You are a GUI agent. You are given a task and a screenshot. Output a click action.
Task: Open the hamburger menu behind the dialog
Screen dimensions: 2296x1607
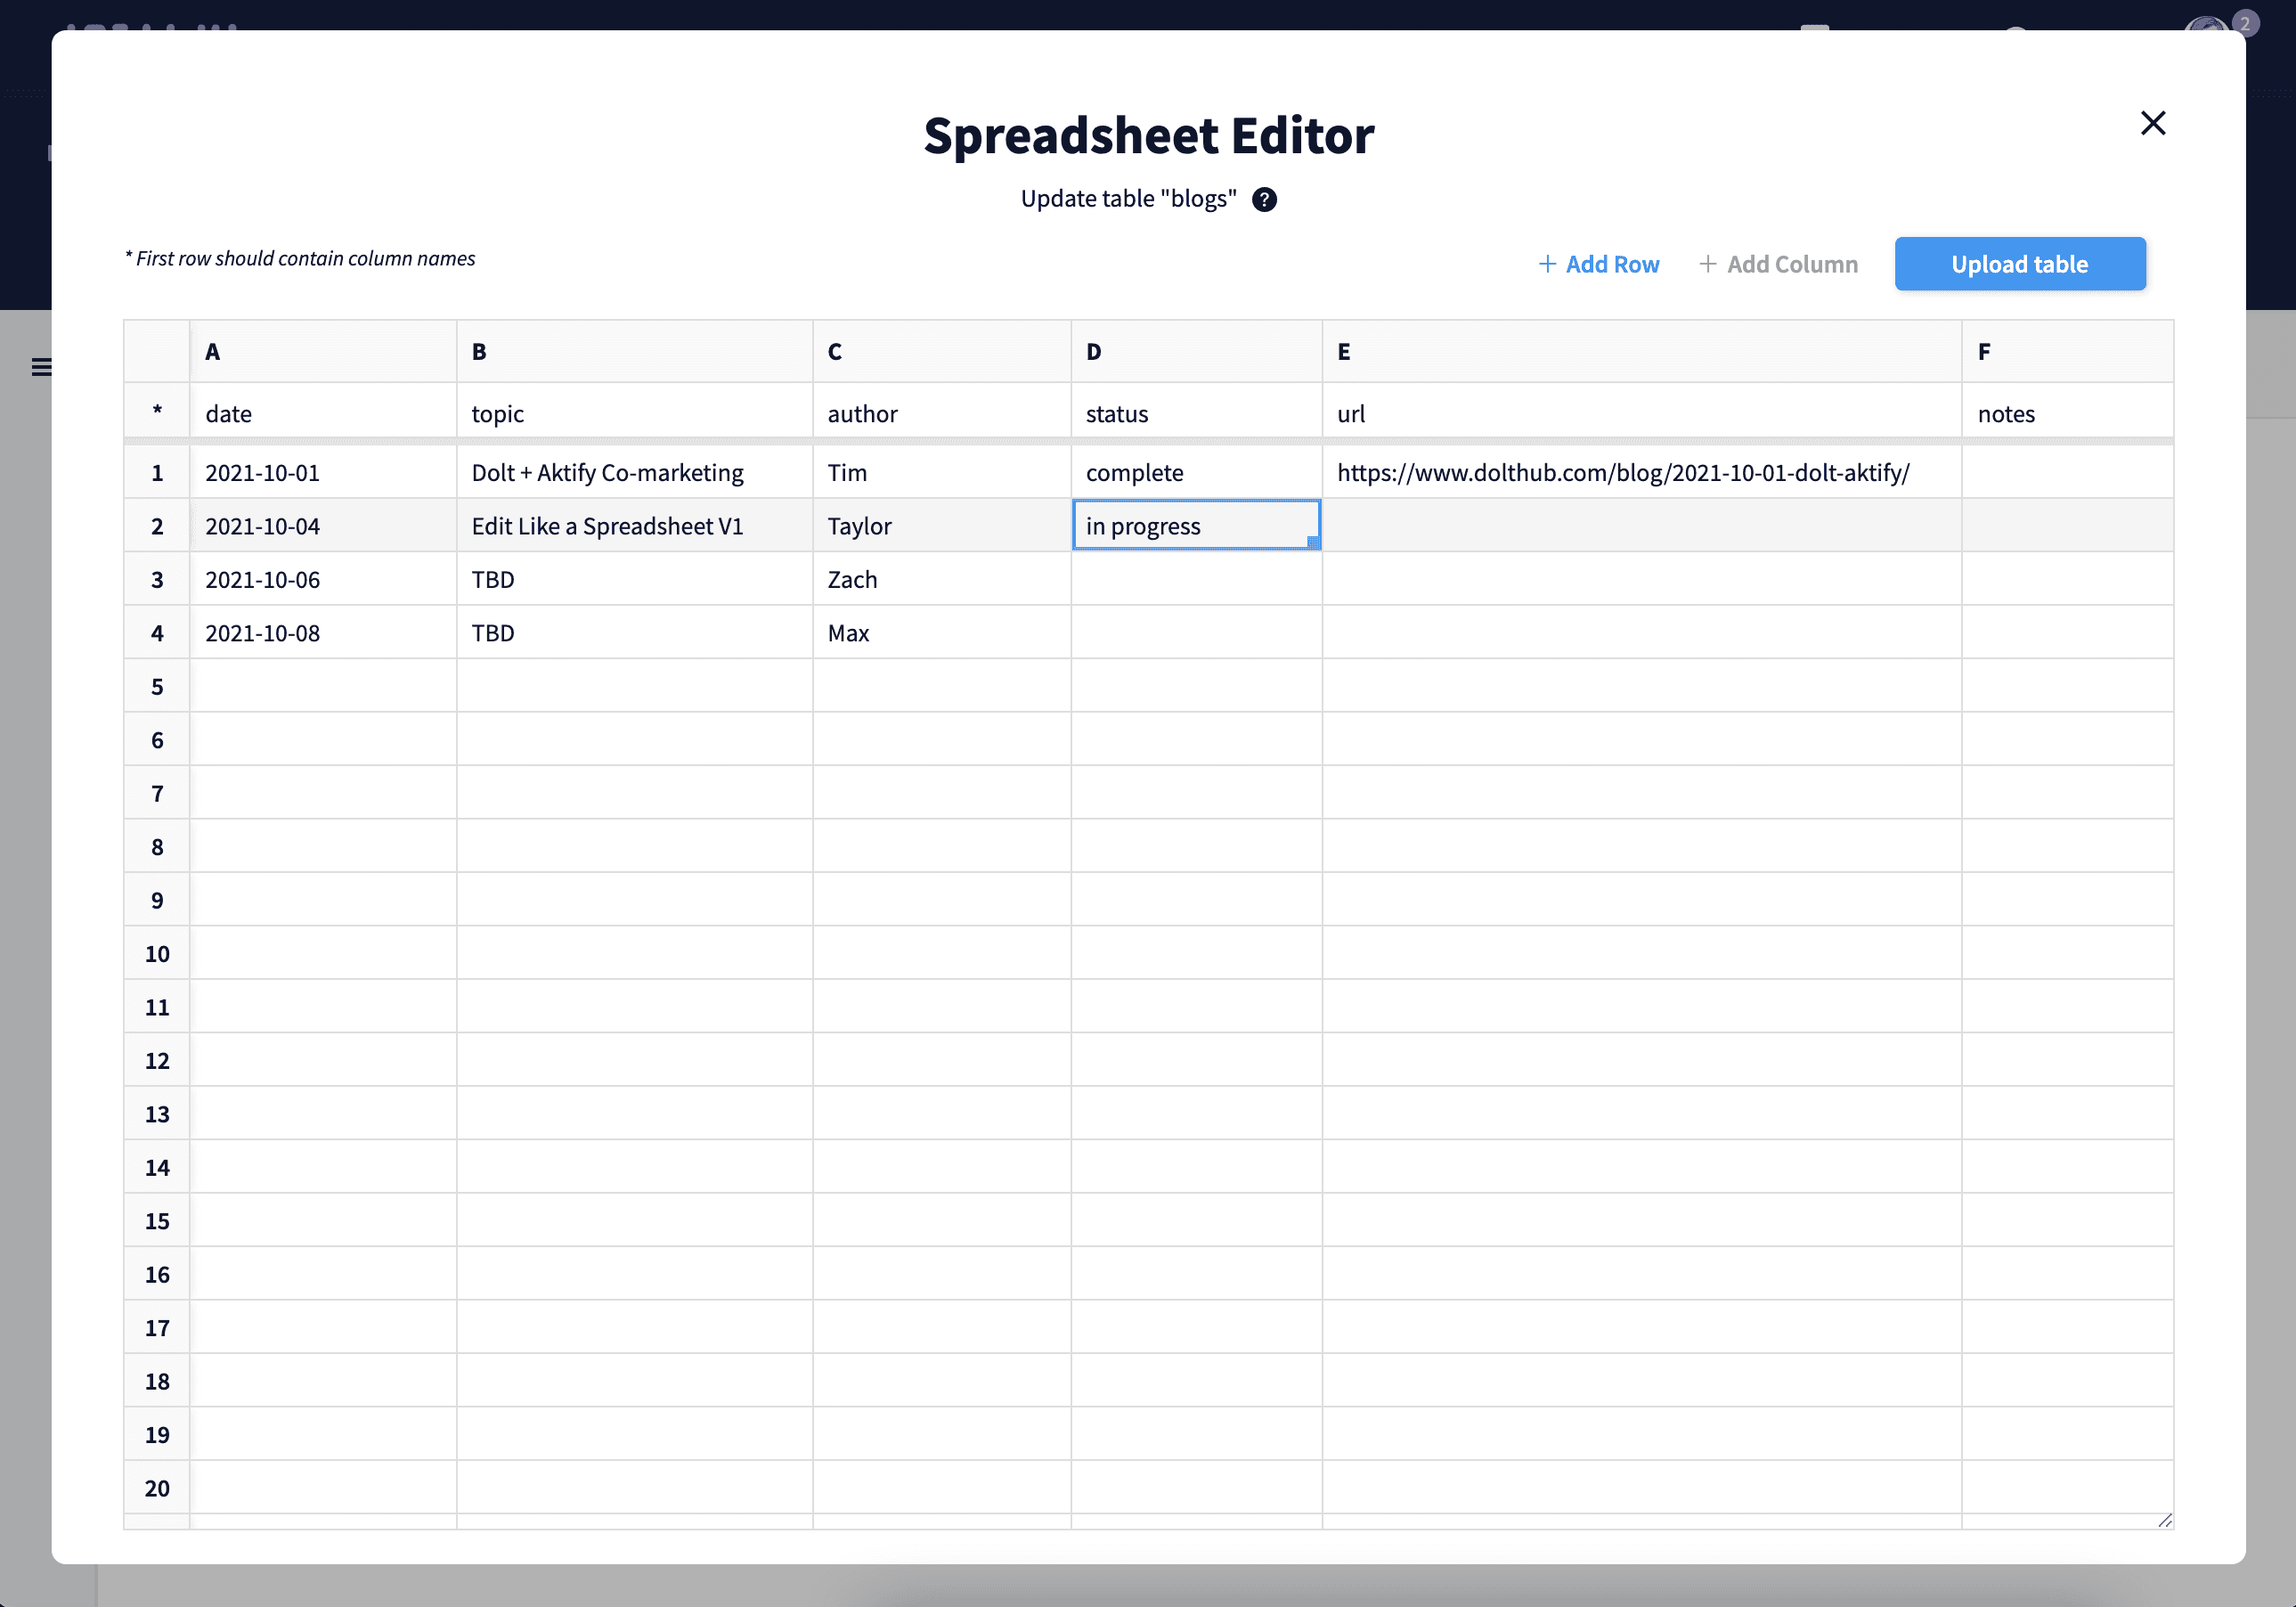[x=41, y=367]
